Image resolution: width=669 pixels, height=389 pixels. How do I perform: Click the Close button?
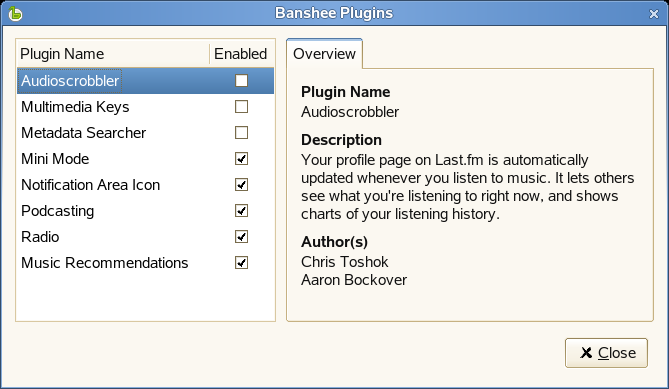click(606, 353)
